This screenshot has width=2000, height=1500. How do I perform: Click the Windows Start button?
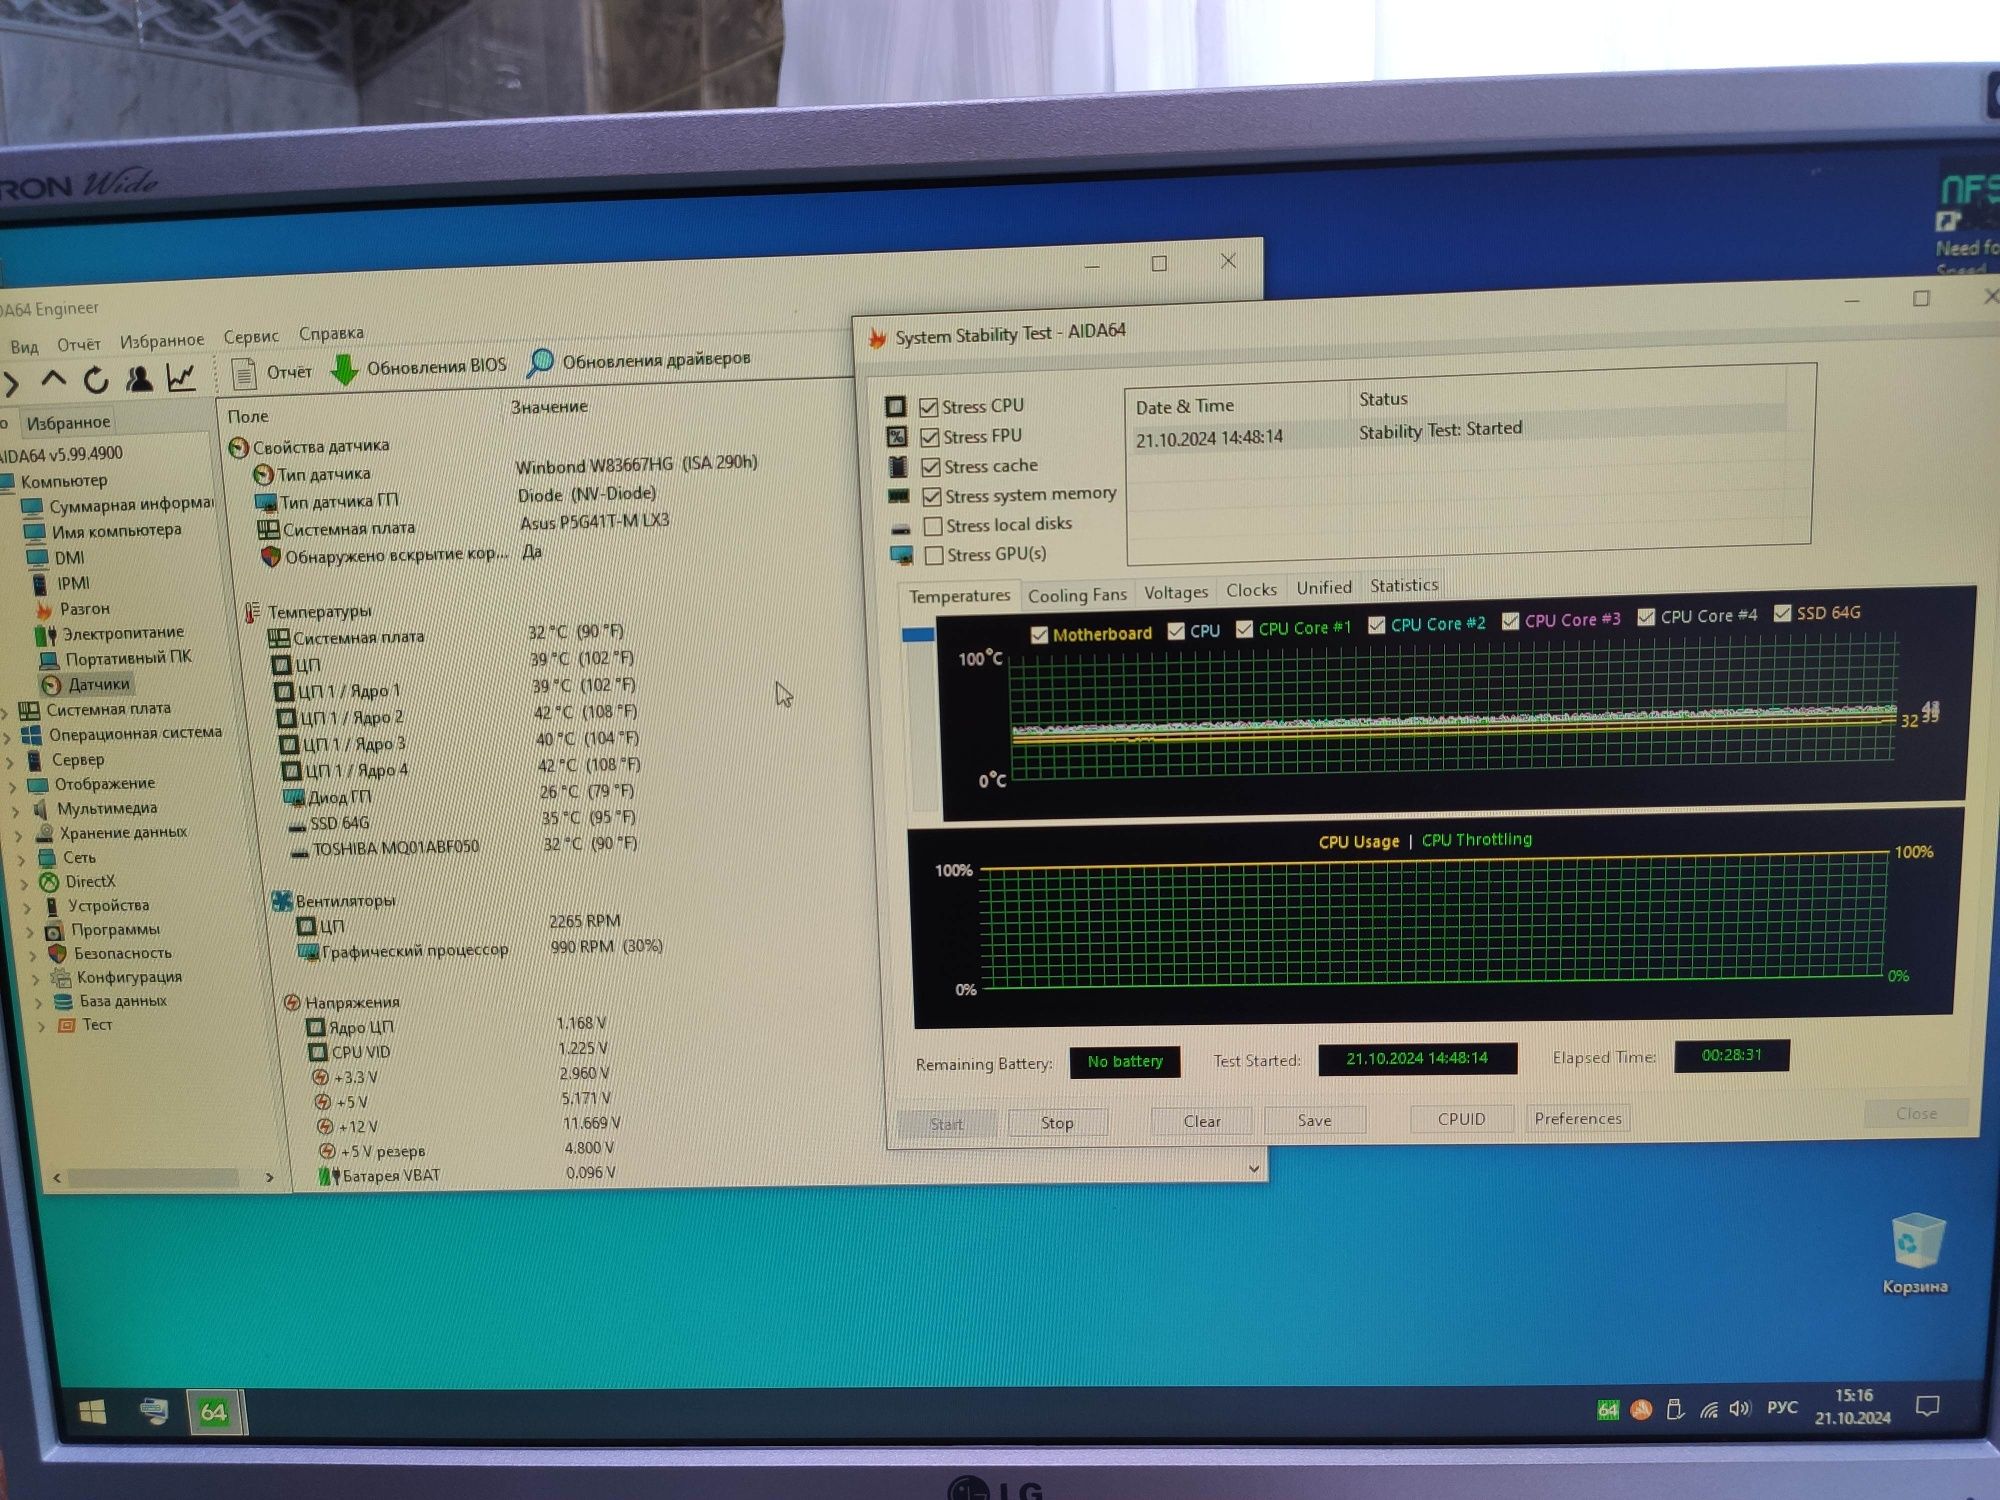[x=92, y=1412]
